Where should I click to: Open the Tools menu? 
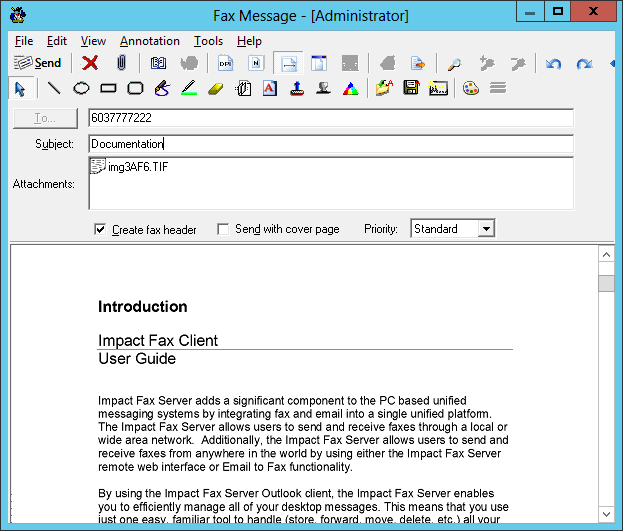[x=208, y=41]
